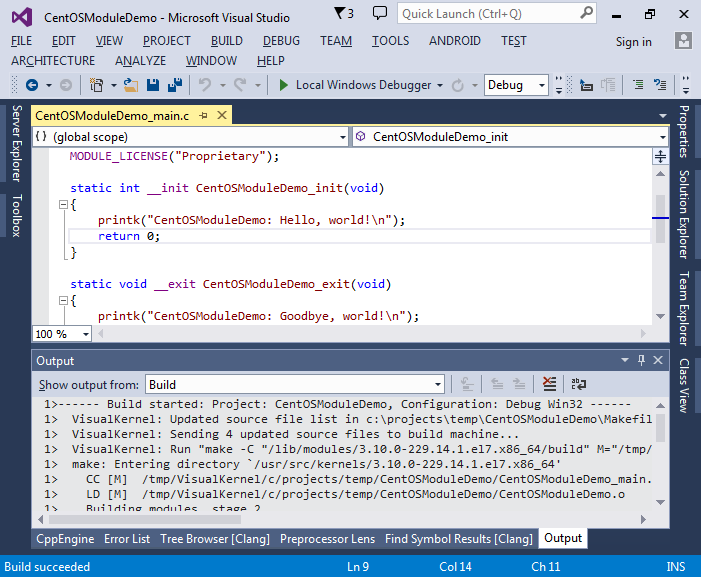Open the Output window position dropdown arrow

[625, 360]
